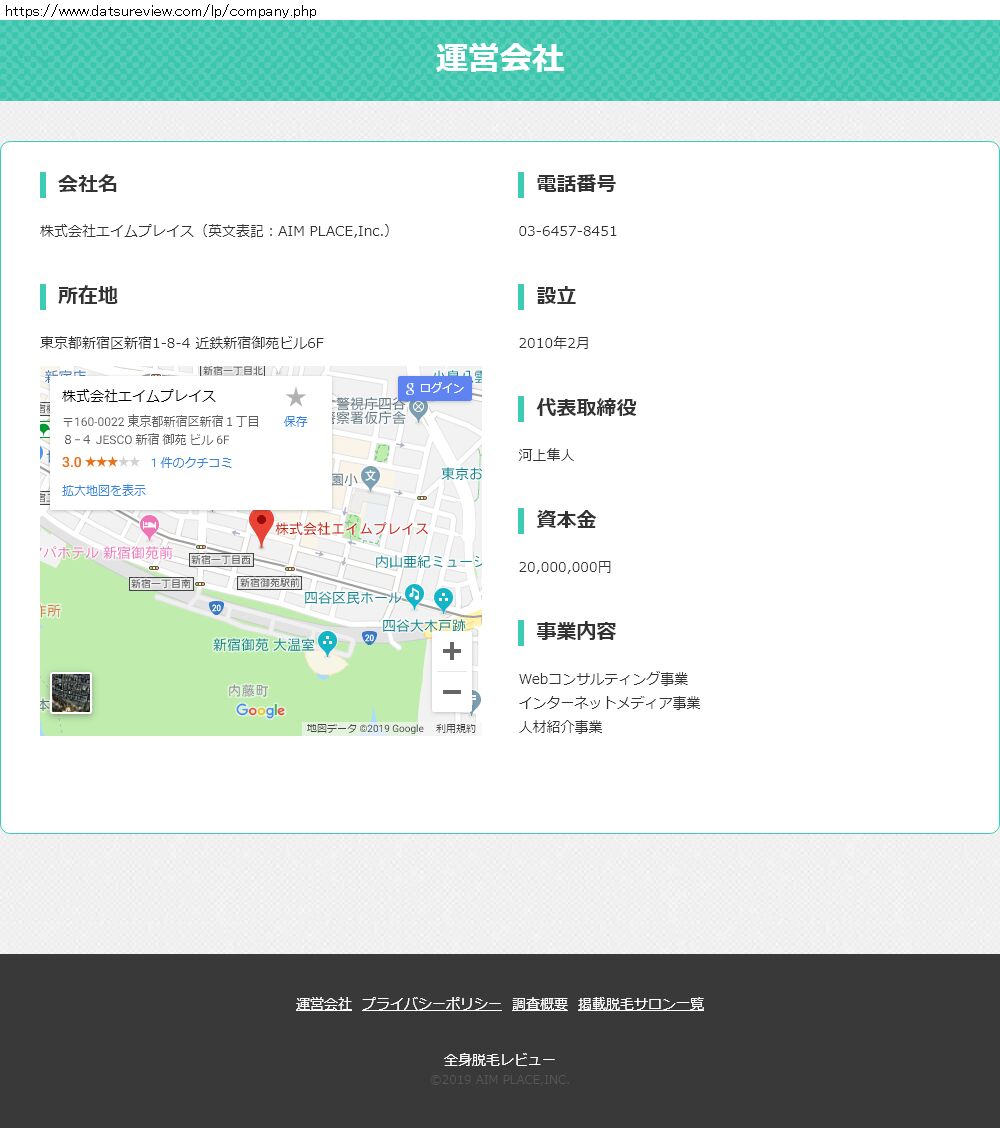Click the police station marker icon
This screenshot has width=1000, height=1128.
pos(419,407)
